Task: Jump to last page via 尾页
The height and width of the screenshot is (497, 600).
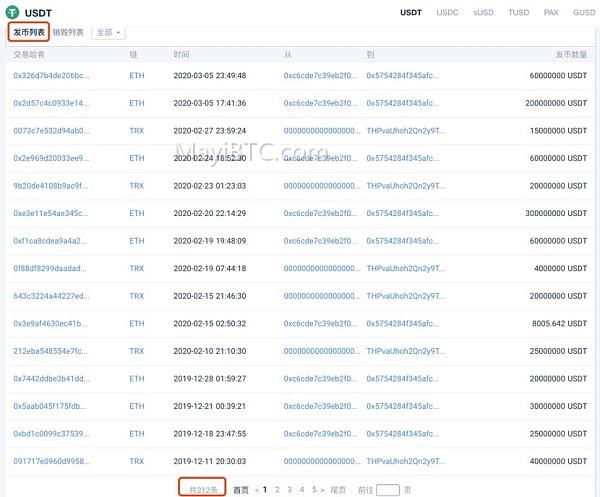Action: 338,490
